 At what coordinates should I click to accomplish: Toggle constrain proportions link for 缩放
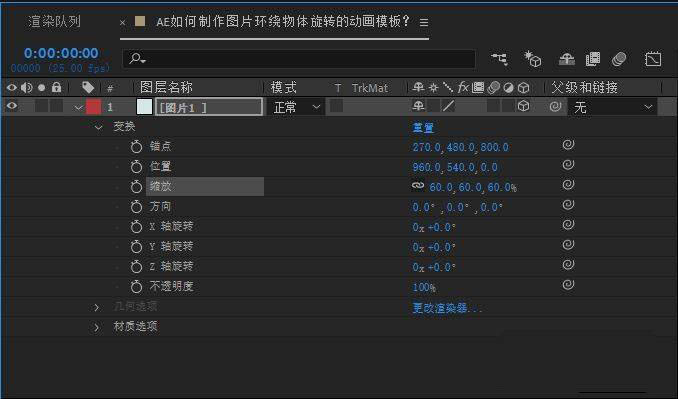coord(418,185)
